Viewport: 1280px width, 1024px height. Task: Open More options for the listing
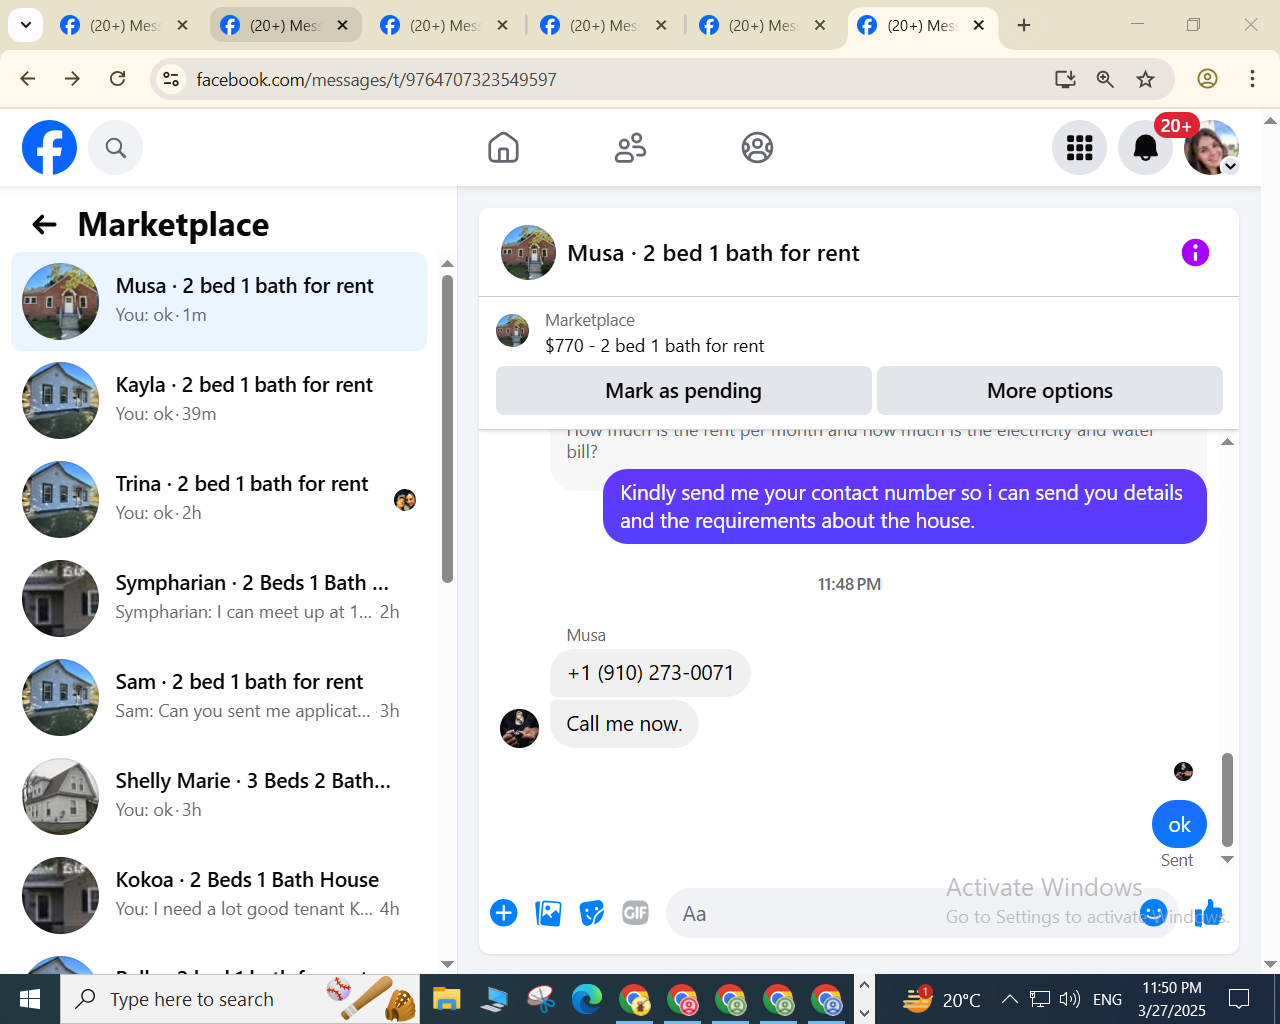point(1050,390)
